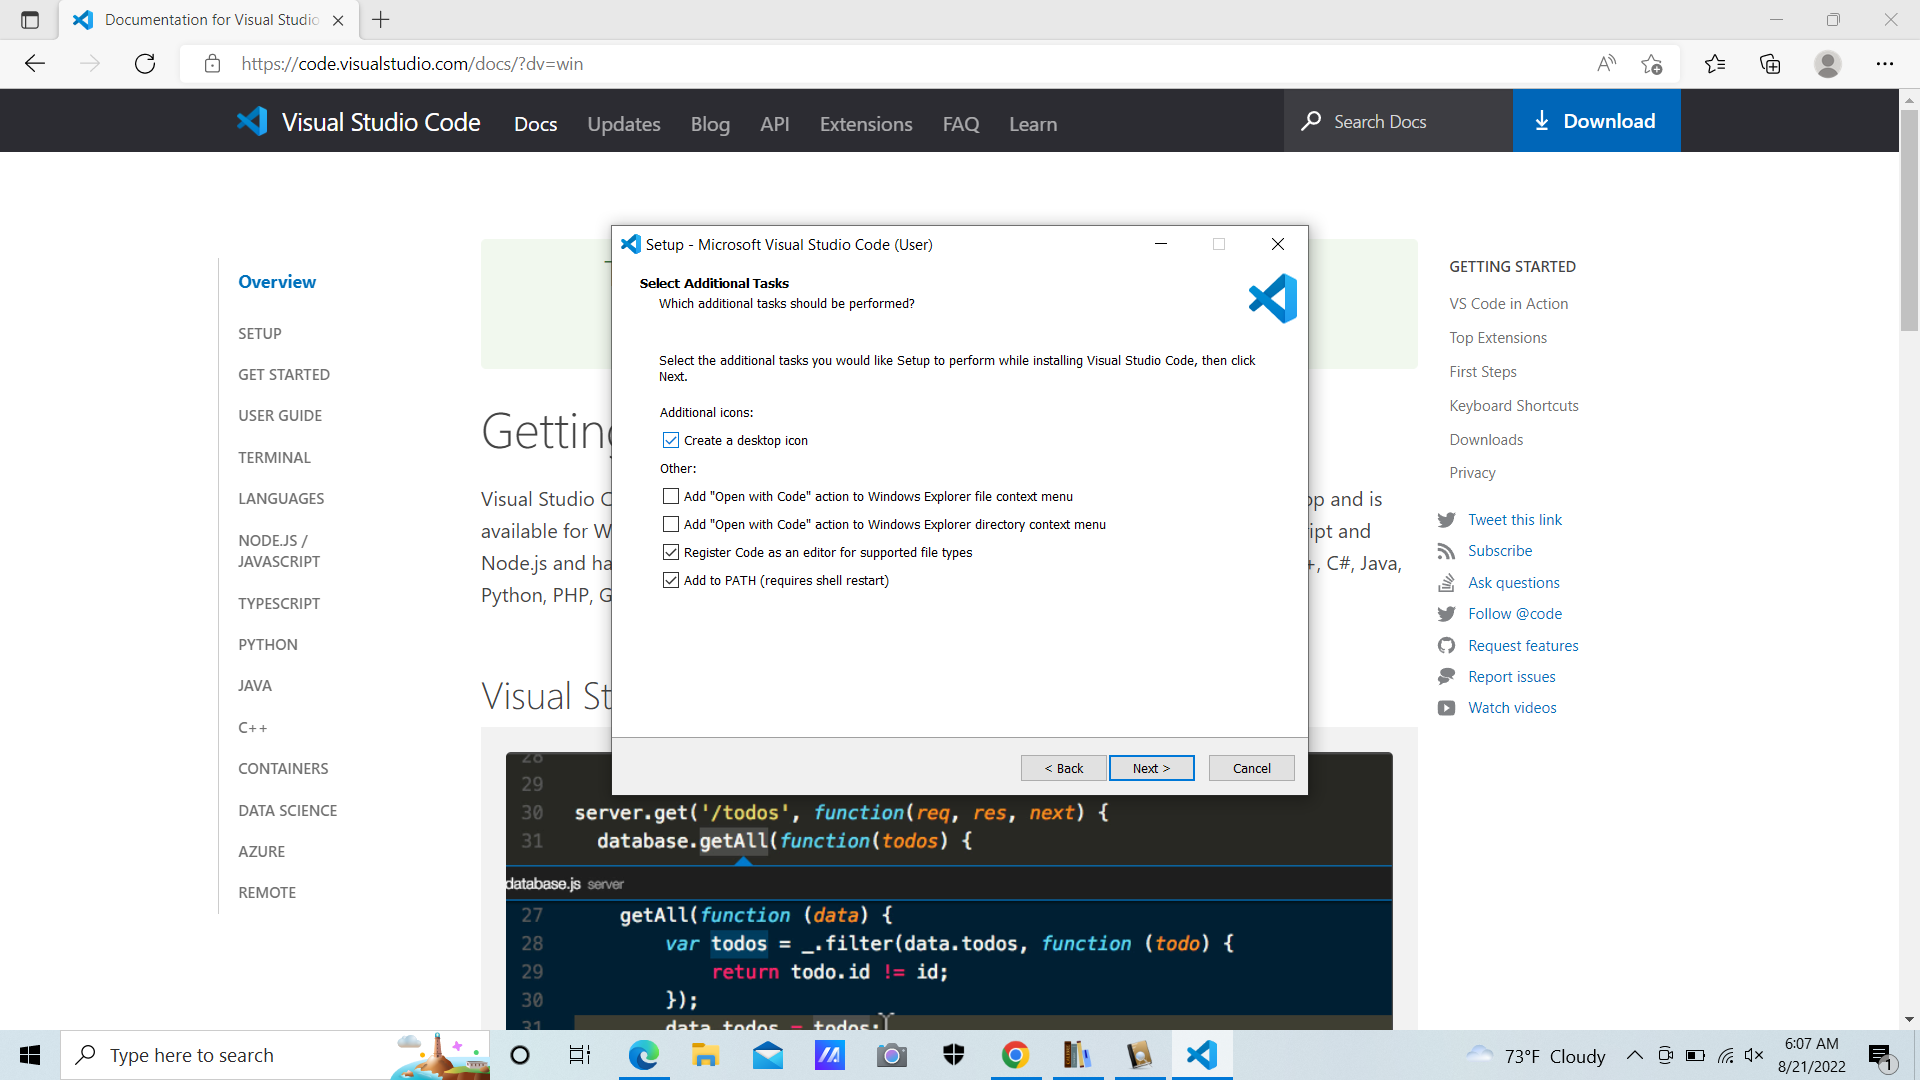The width and height of the screenshot is (1920, 1080).
Task: Close the Documentation for Visual Studio tab
Action: pyautogui.click(x=338, y=20)
